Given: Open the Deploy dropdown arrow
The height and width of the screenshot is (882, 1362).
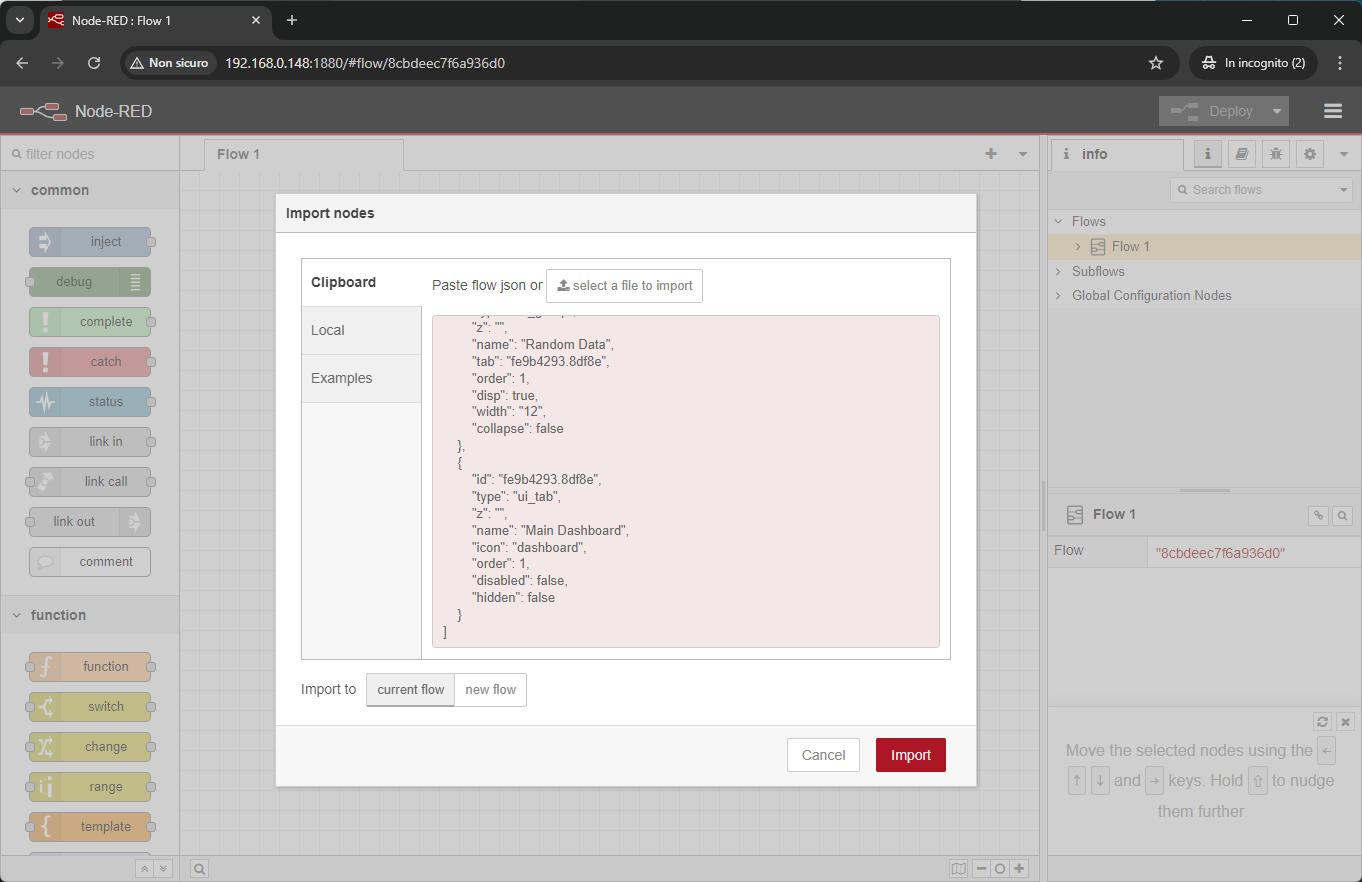Looking at the screenshot, I should point(1276,111).
